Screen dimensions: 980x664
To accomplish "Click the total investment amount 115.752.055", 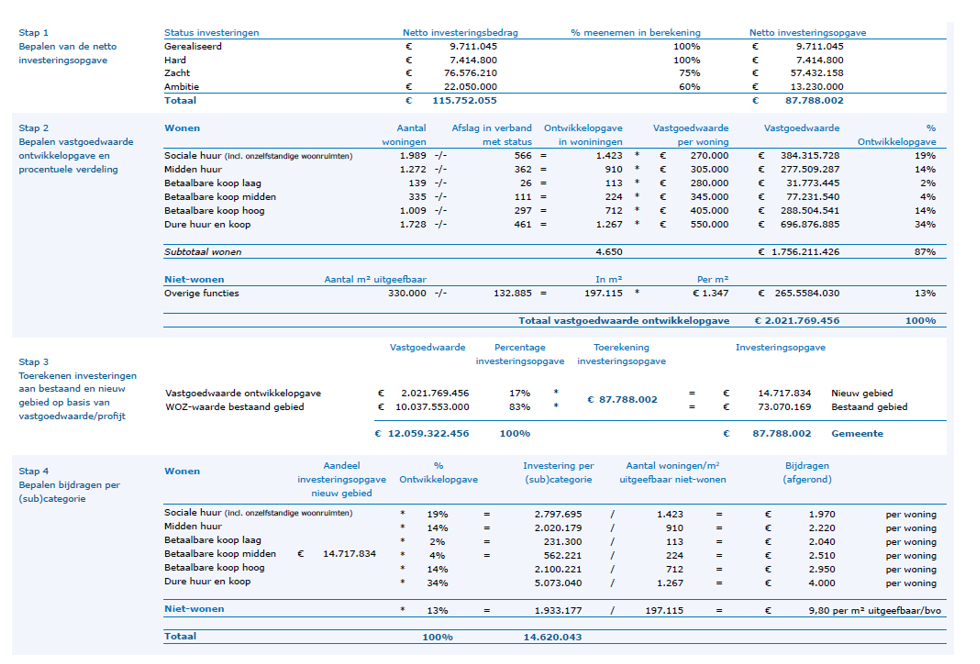I will 464,100.
